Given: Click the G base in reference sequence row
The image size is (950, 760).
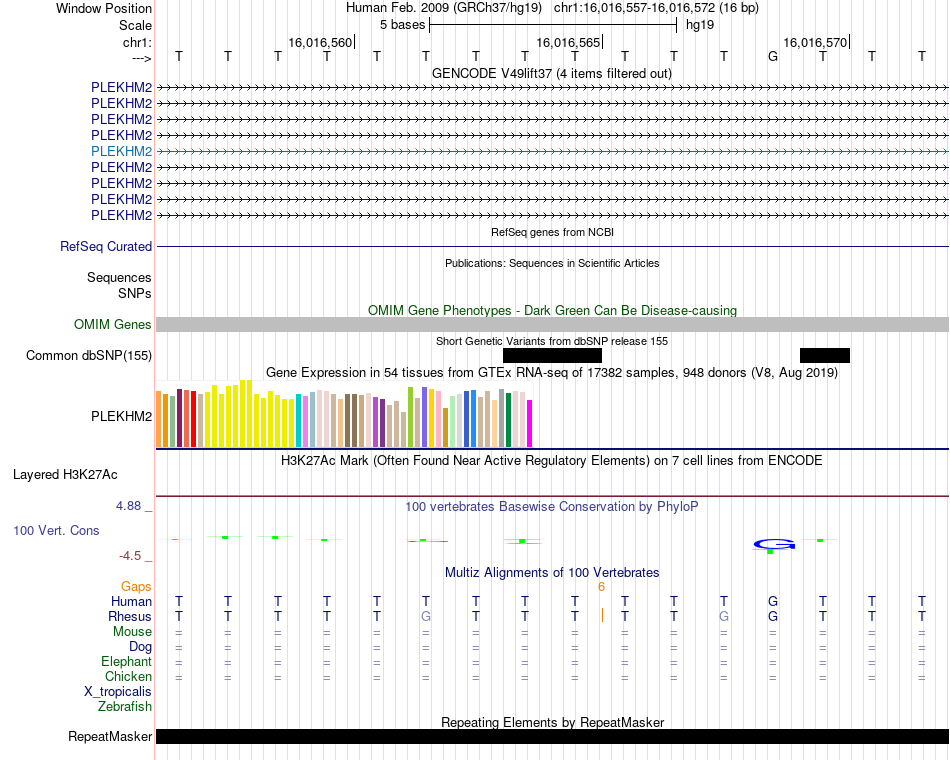Looking at the screenshot, I should 772,56.
